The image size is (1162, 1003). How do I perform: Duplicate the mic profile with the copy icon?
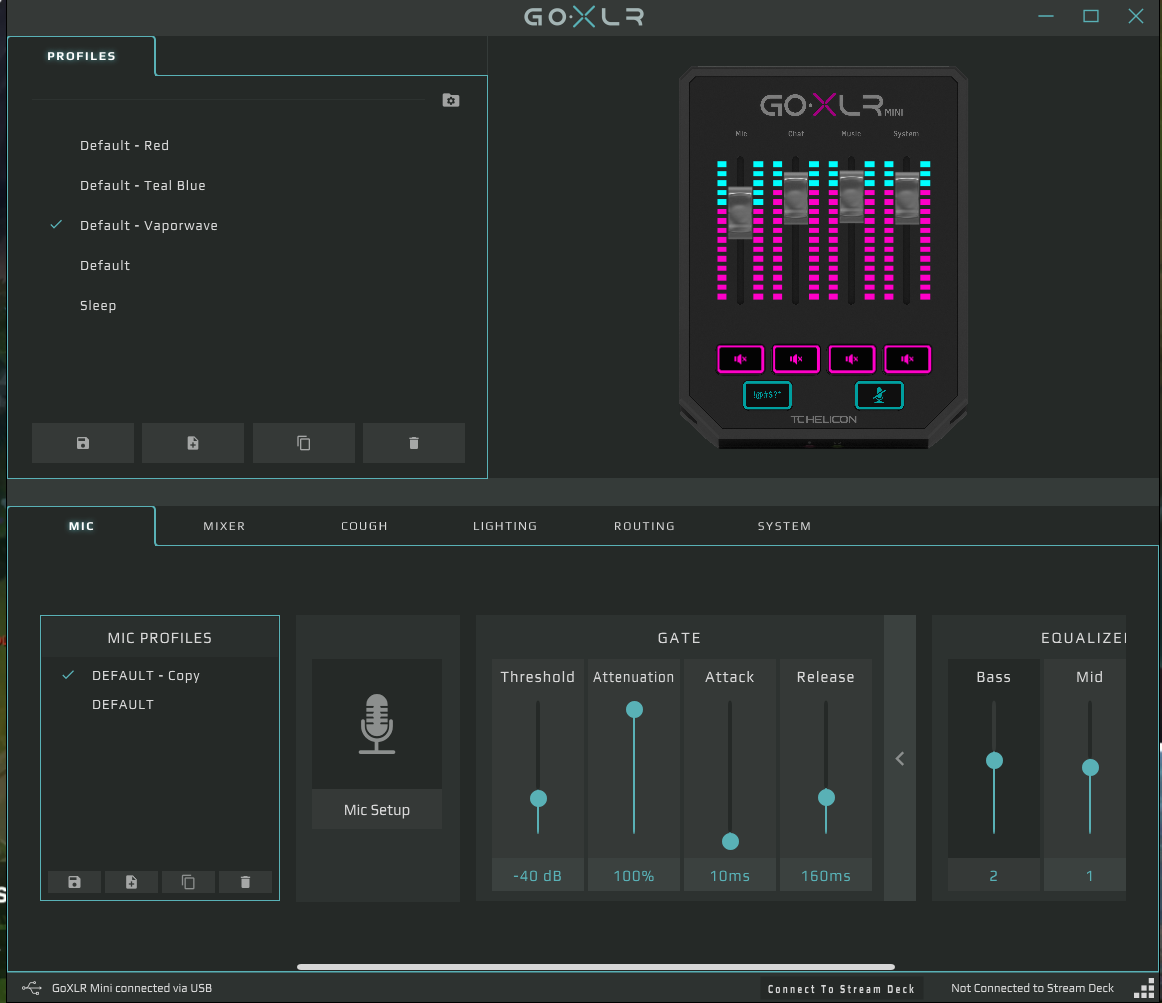188,881
